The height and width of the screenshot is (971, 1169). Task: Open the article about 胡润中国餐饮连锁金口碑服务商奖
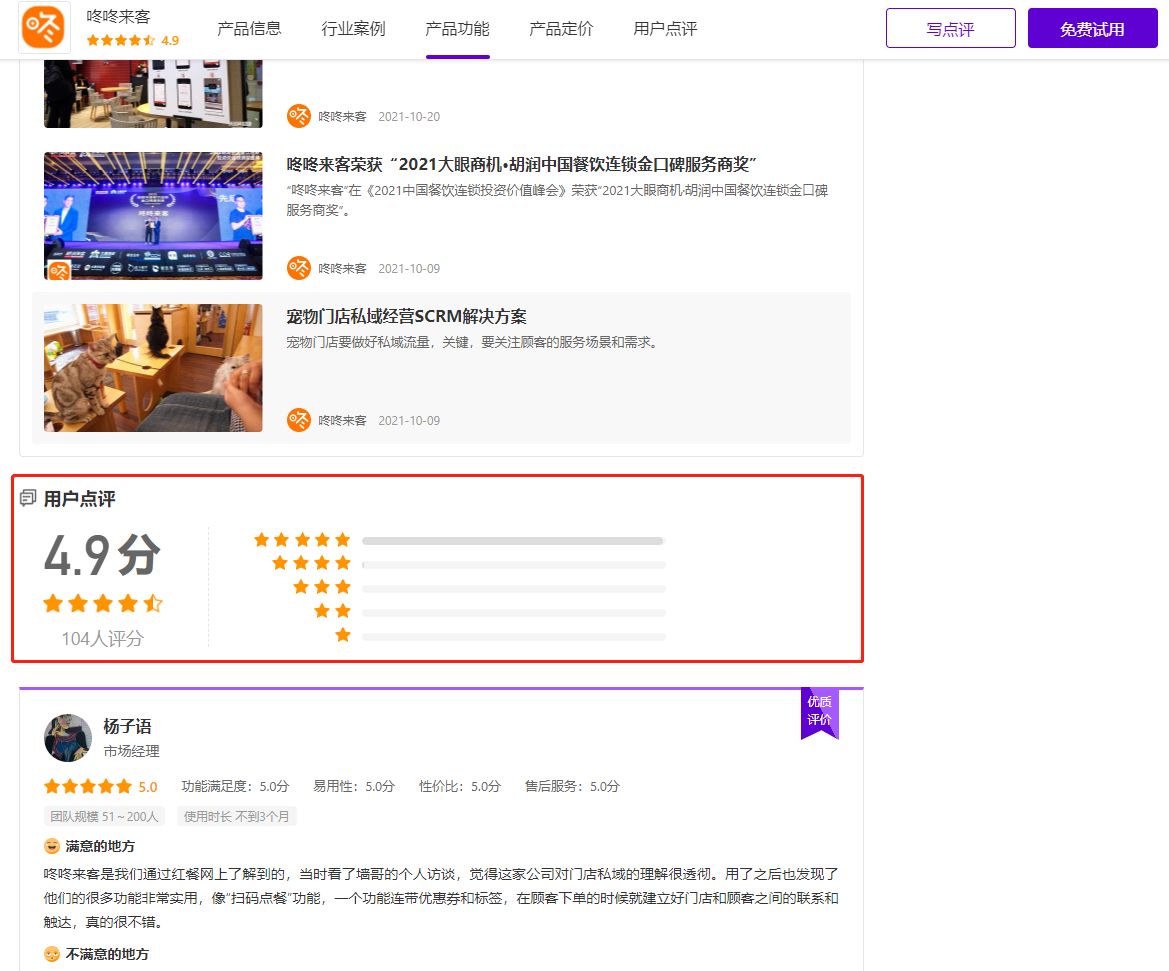[x=522, y=165]
